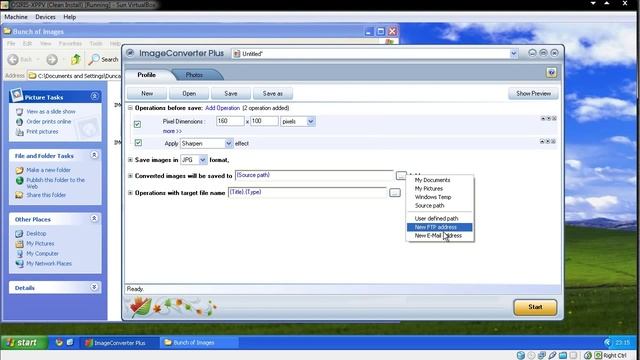Select New E-Mail address menu item

click(x=440, y=236)
